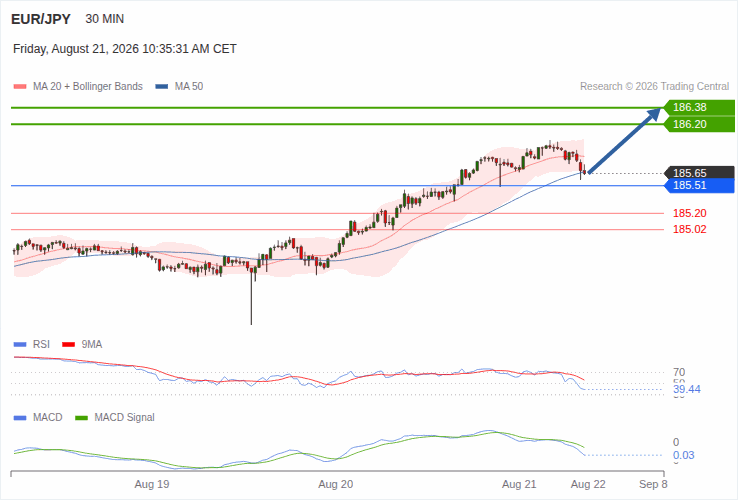Click the MACD Signal indicator label
Image resolution: width=738 pixels, height=500 pixels.
pos(124,418)
